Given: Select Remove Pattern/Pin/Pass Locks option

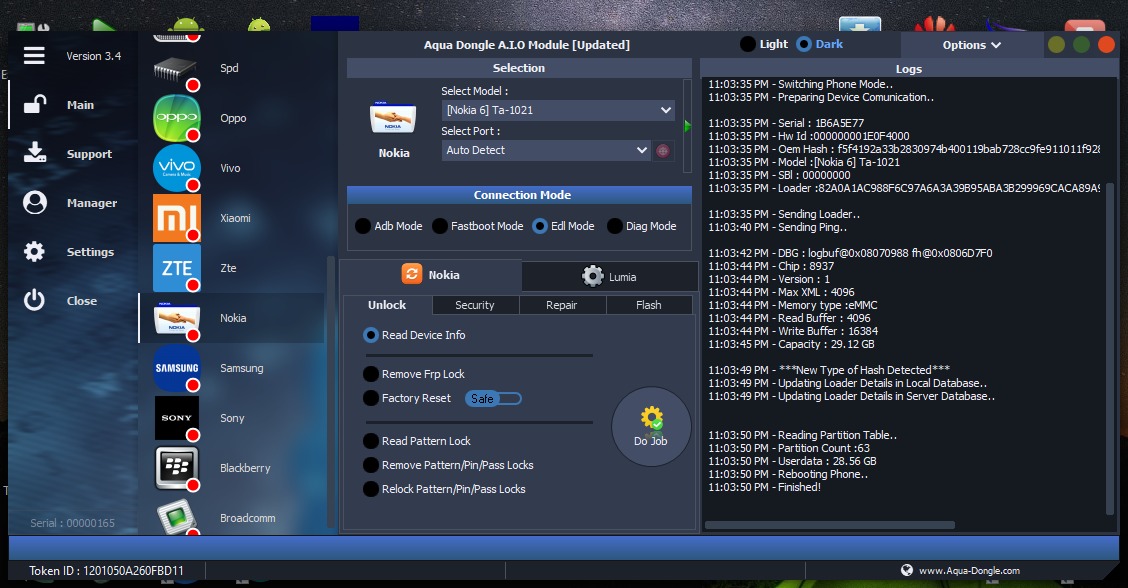Looking at the screenshot, I should [448, 465].
